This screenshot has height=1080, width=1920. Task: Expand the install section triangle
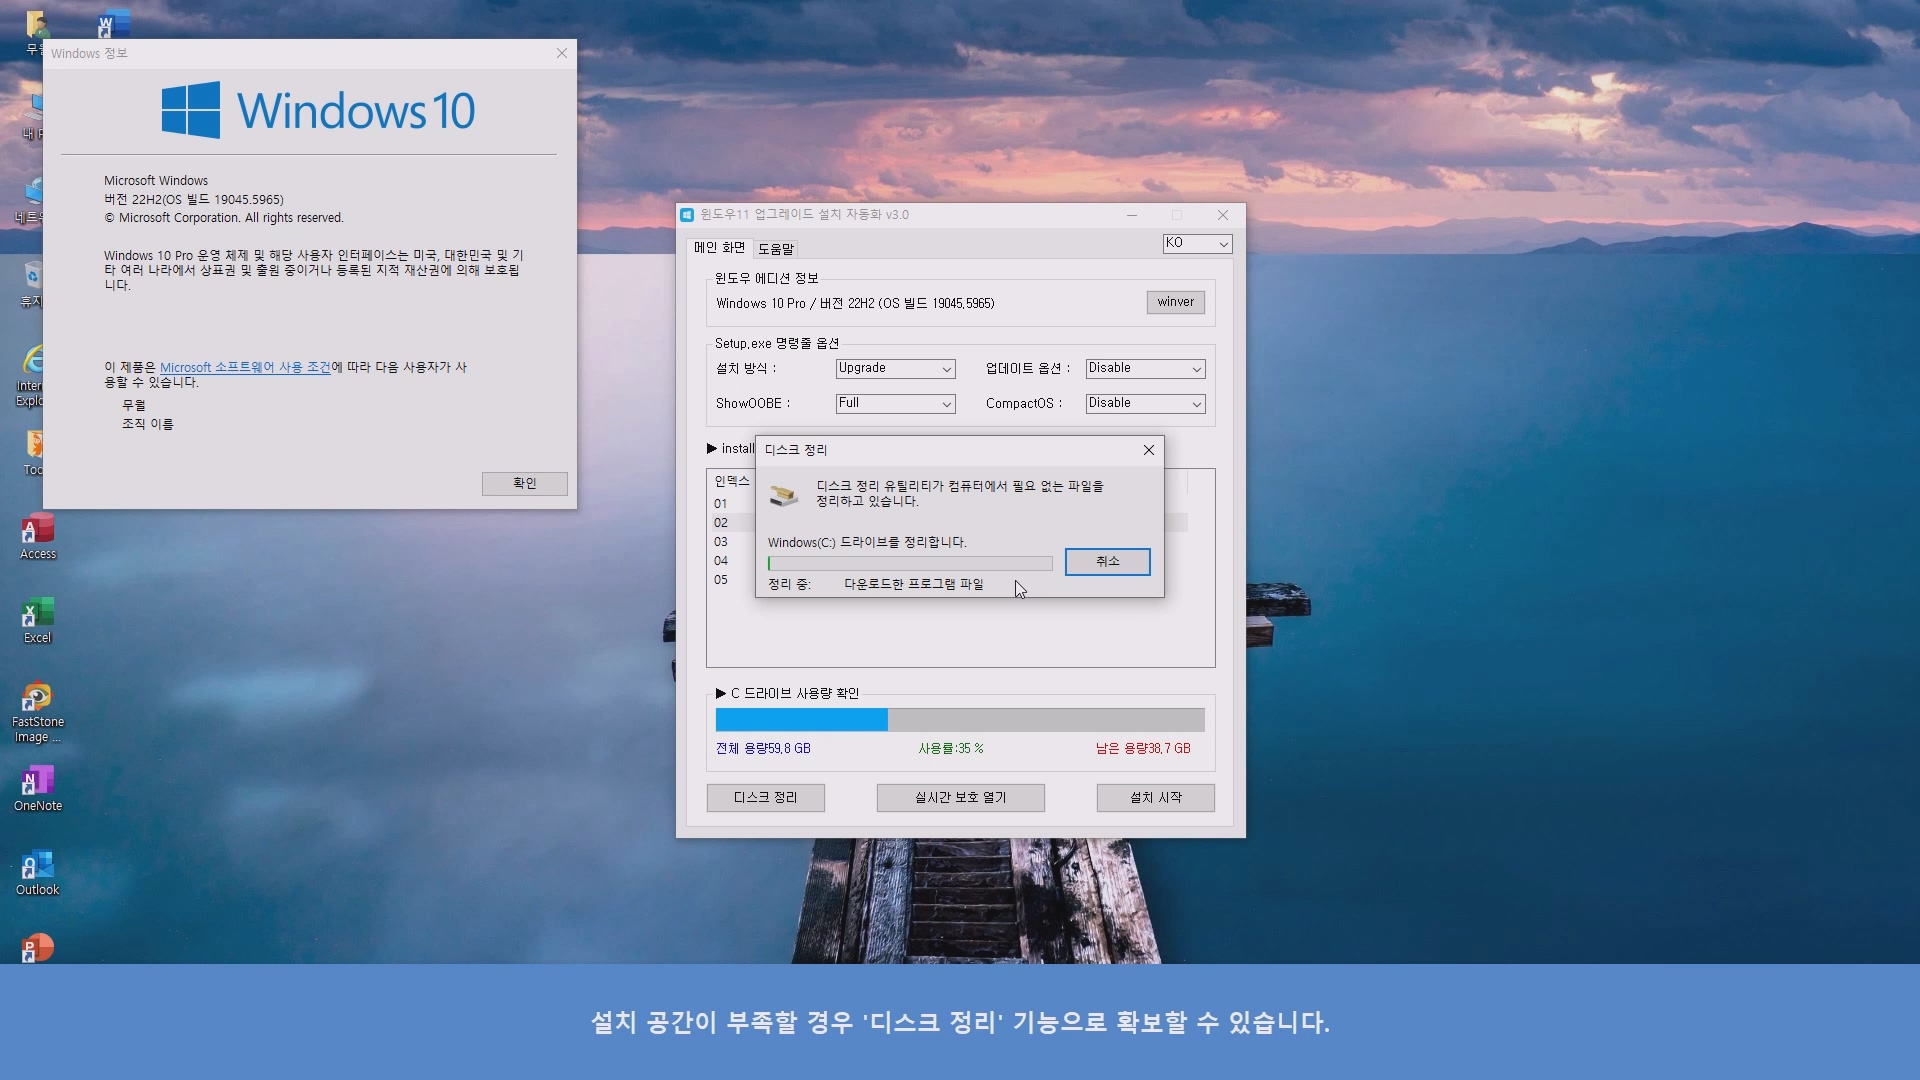(x=712, y=449)
